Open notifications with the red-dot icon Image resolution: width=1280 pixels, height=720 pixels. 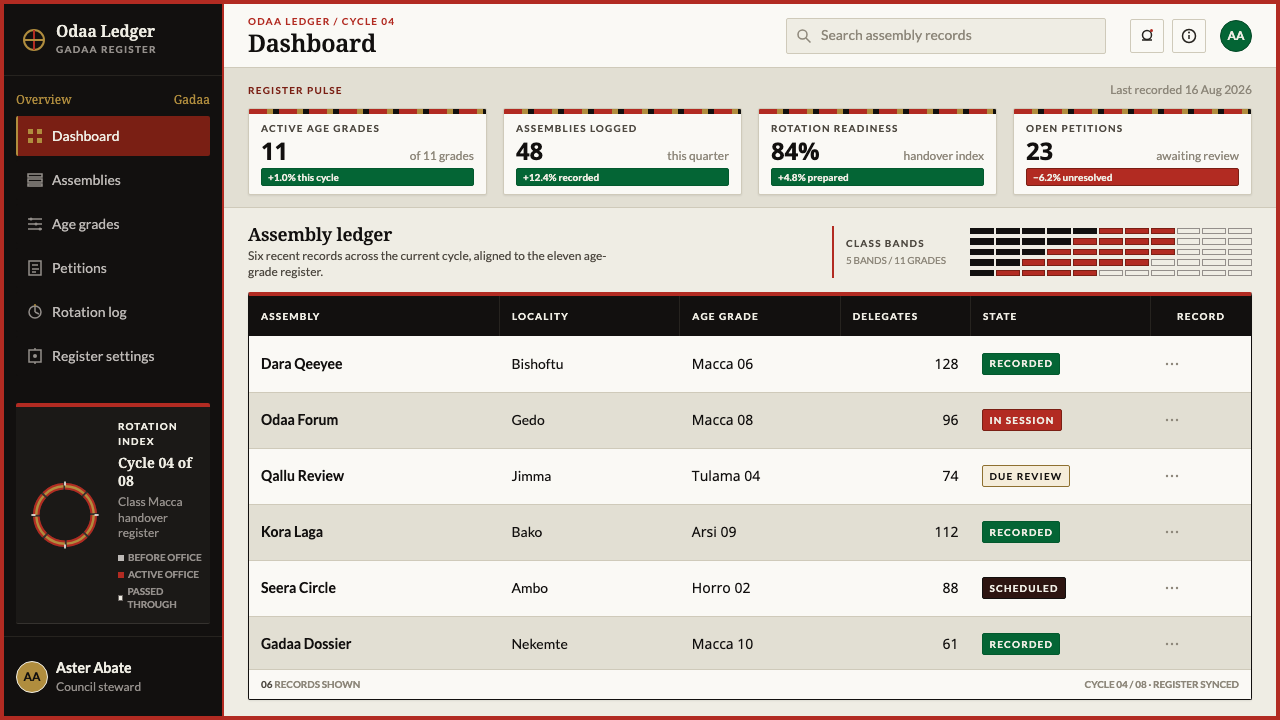point(1147,36)
